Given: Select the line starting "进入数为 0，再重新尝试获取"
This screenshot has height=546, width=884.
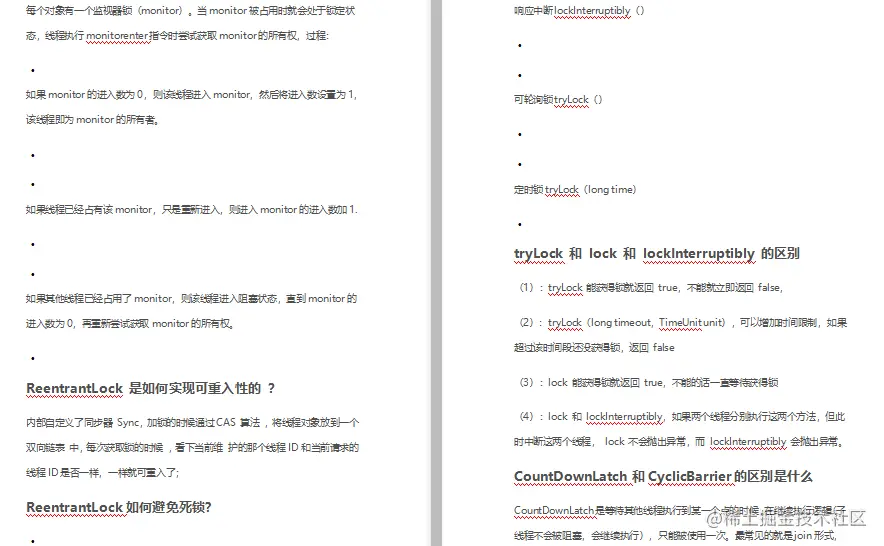Looking at the screenshot, I should (130, 323).
